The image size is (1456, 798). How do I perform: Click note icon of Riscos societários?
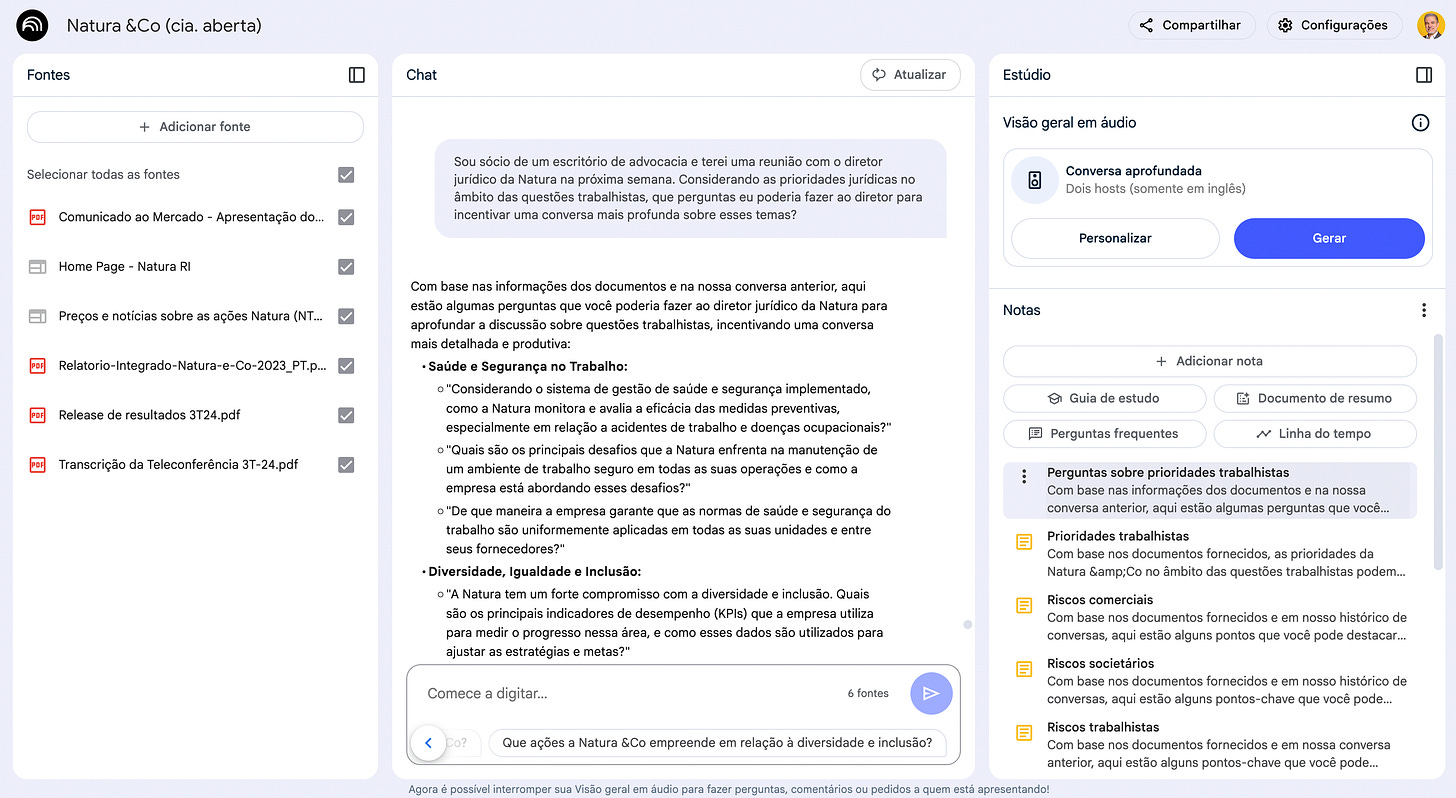tap(1023, 669)
